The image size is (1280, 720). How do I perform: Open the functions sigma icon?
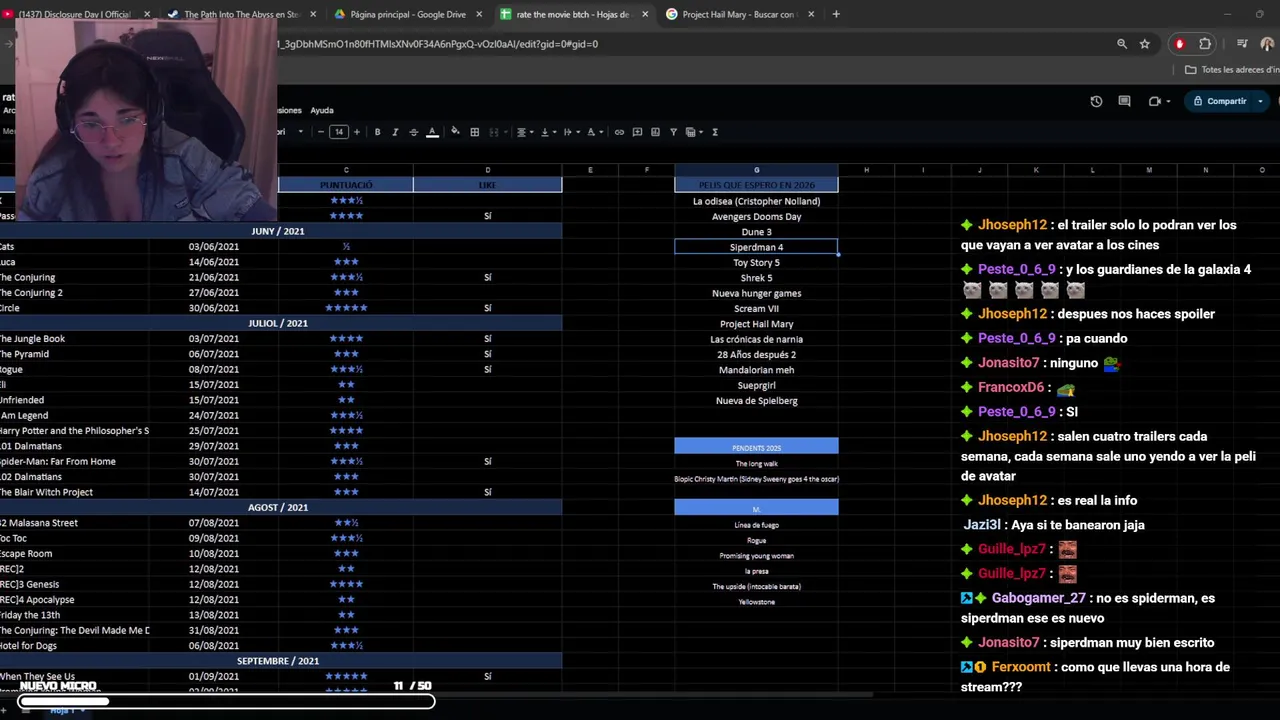click(x=714, y=132)
